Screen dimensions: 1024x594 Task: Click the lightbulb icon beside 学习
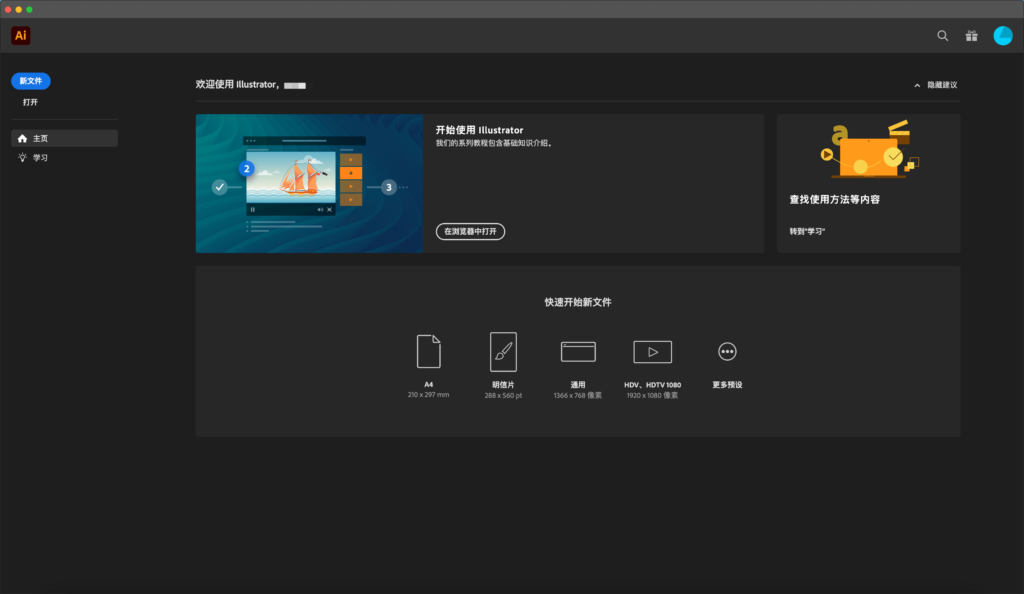(x=22, y=157)
